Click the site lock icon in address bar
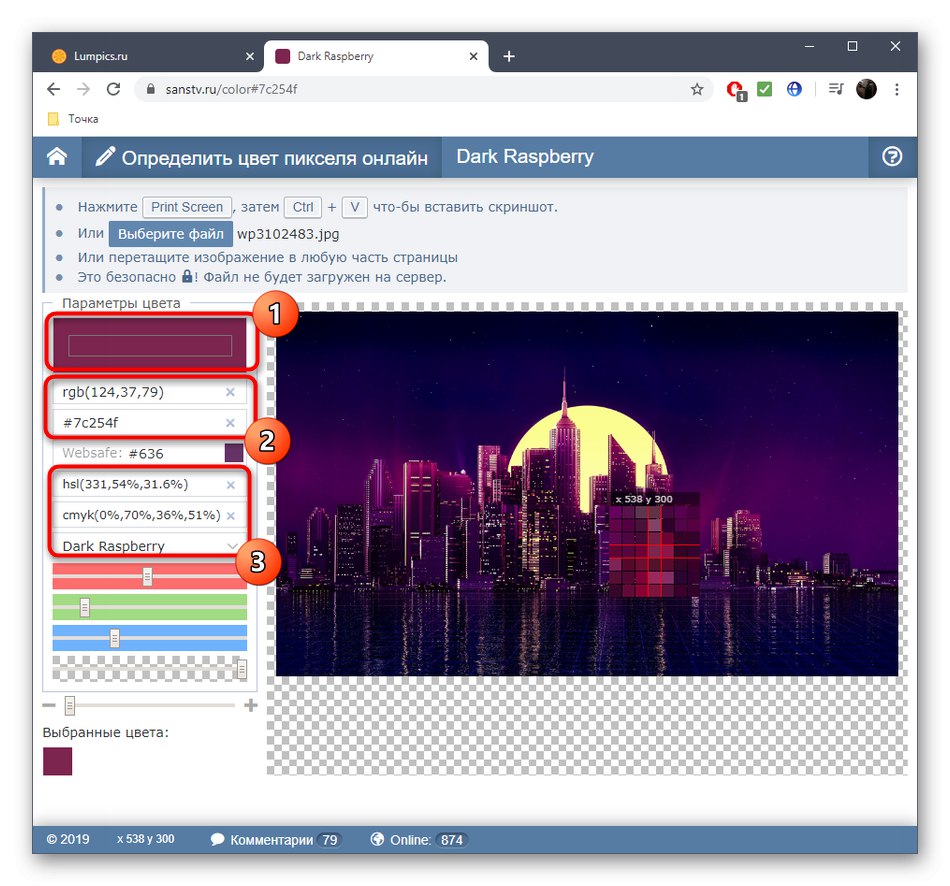 (x=151, y=88)
